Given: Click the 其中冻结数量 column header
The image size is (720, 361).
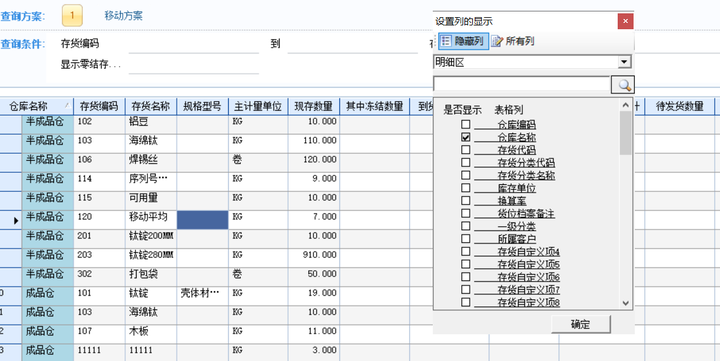Looking at the screenshot, I should (x=374, y=107).
